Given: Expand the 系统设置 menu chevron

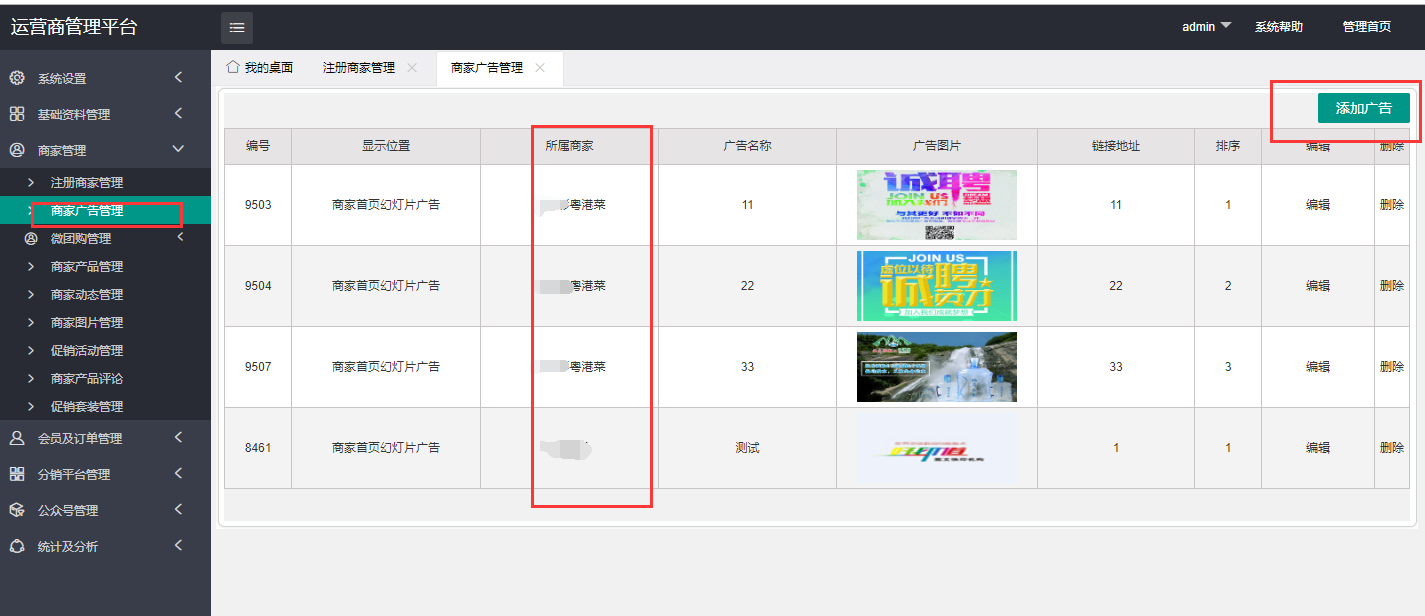Looking at the screenshot, I should [178, 77].
